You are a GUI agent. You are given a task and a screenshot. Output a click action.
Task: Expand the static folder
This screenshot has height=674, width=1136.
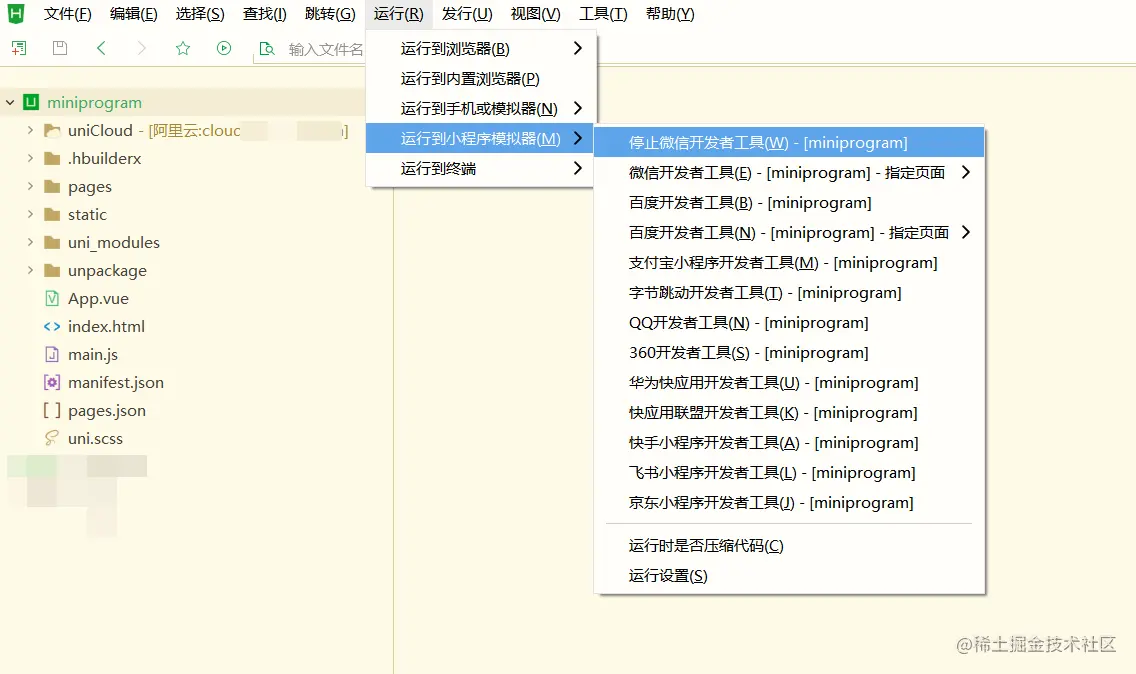30,214
